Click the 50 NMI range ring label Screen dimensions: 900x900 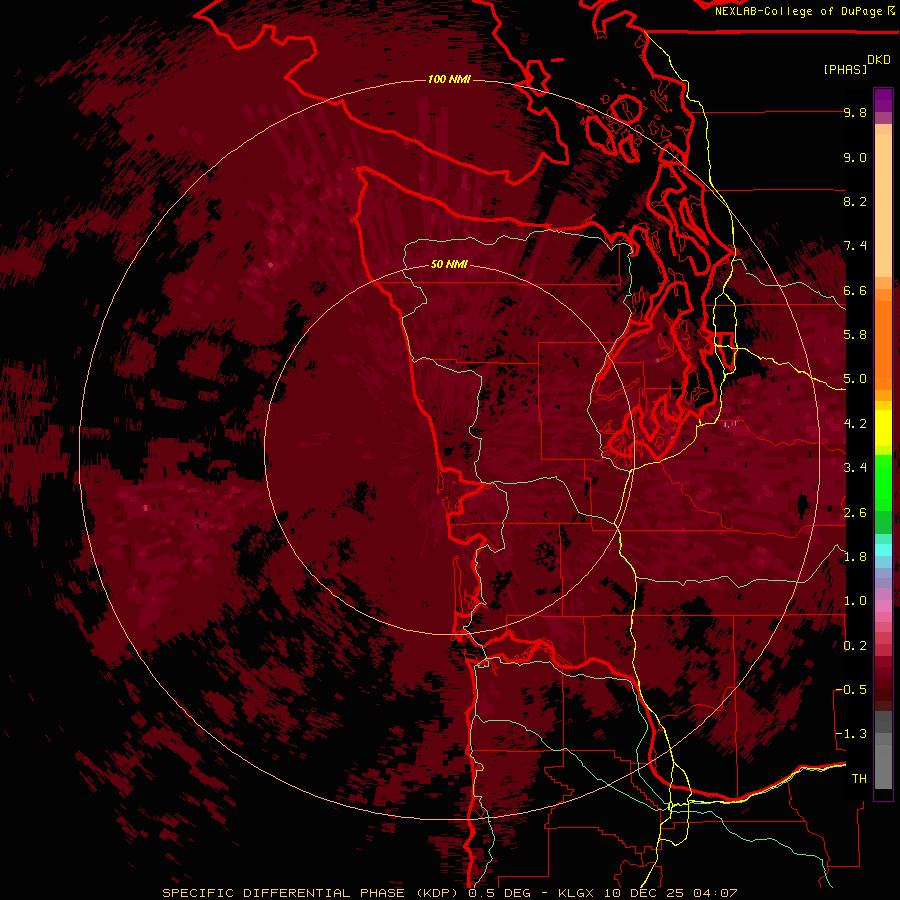pyautogui.click(x=449, y=264)
